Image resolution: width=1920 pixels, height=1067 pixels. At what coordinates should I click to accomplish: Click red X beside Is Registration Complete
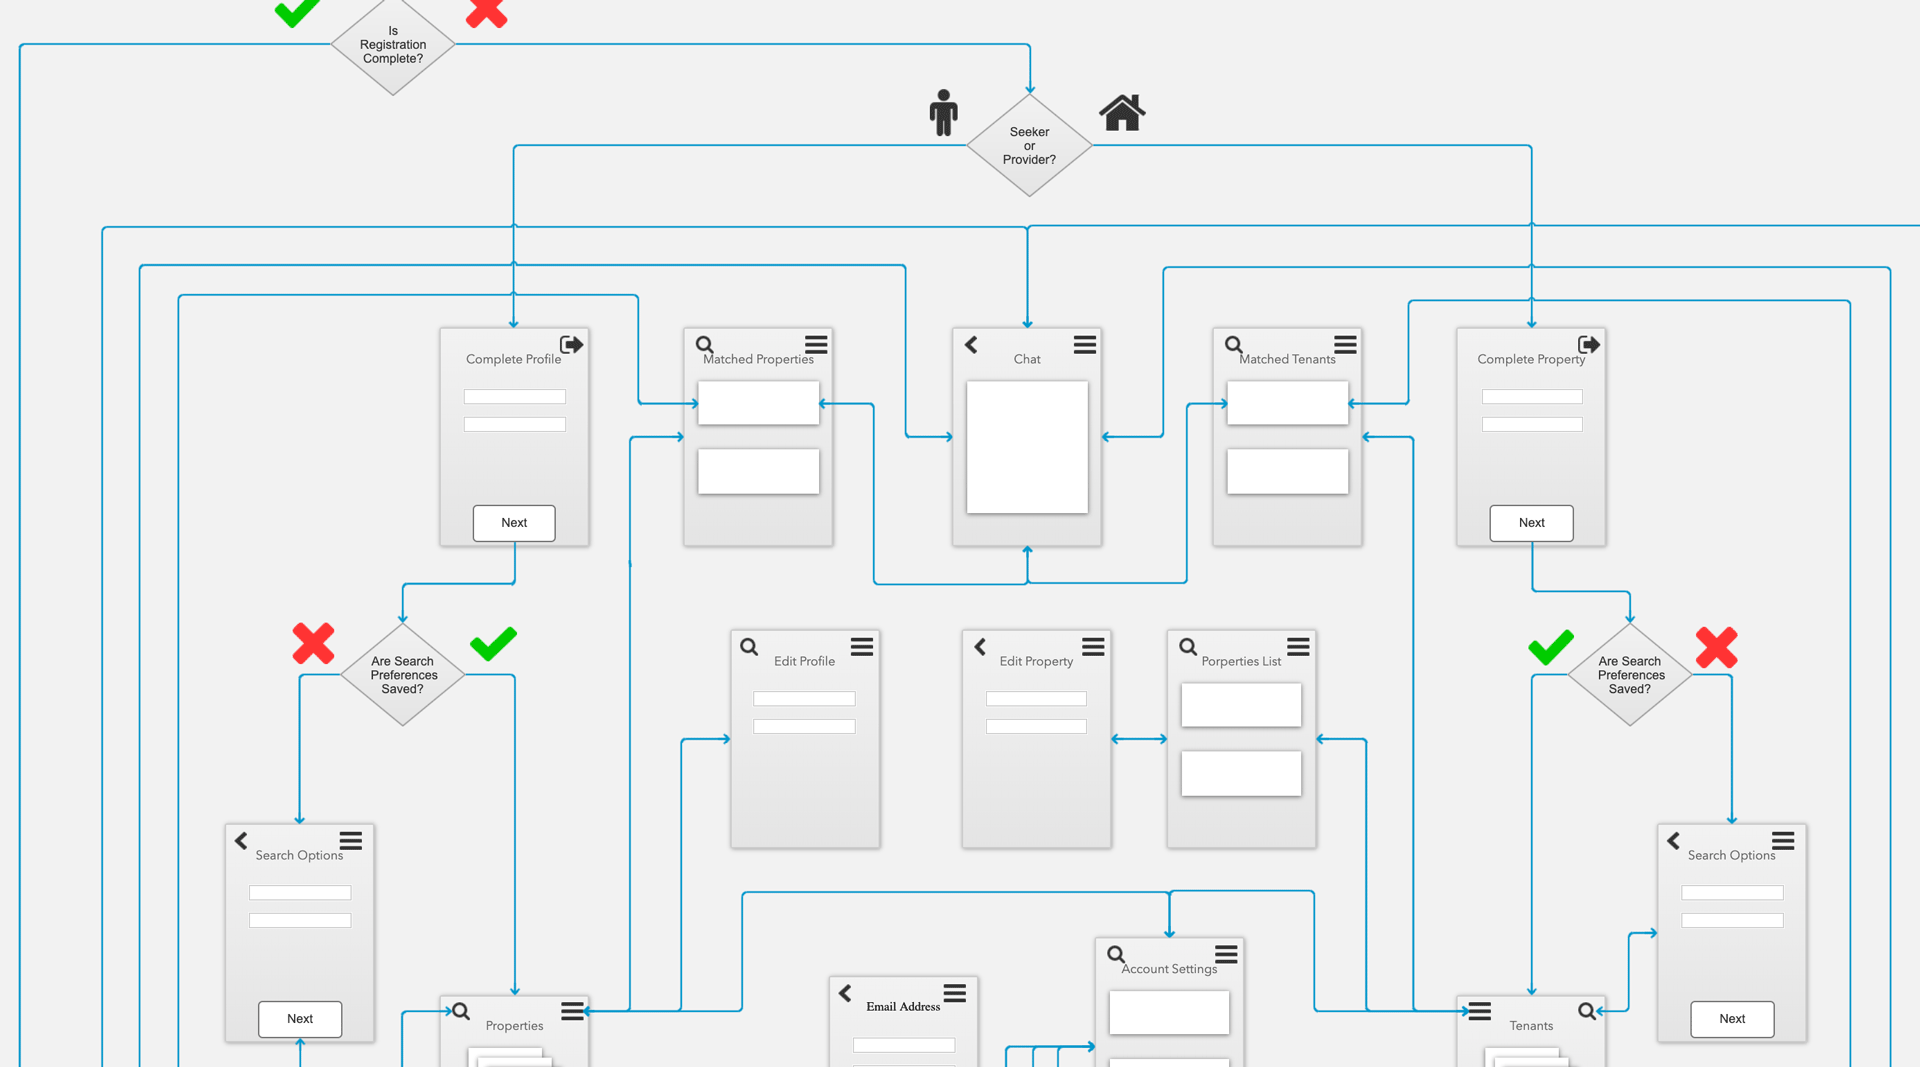pyautogui.click(x=487, y=12)
